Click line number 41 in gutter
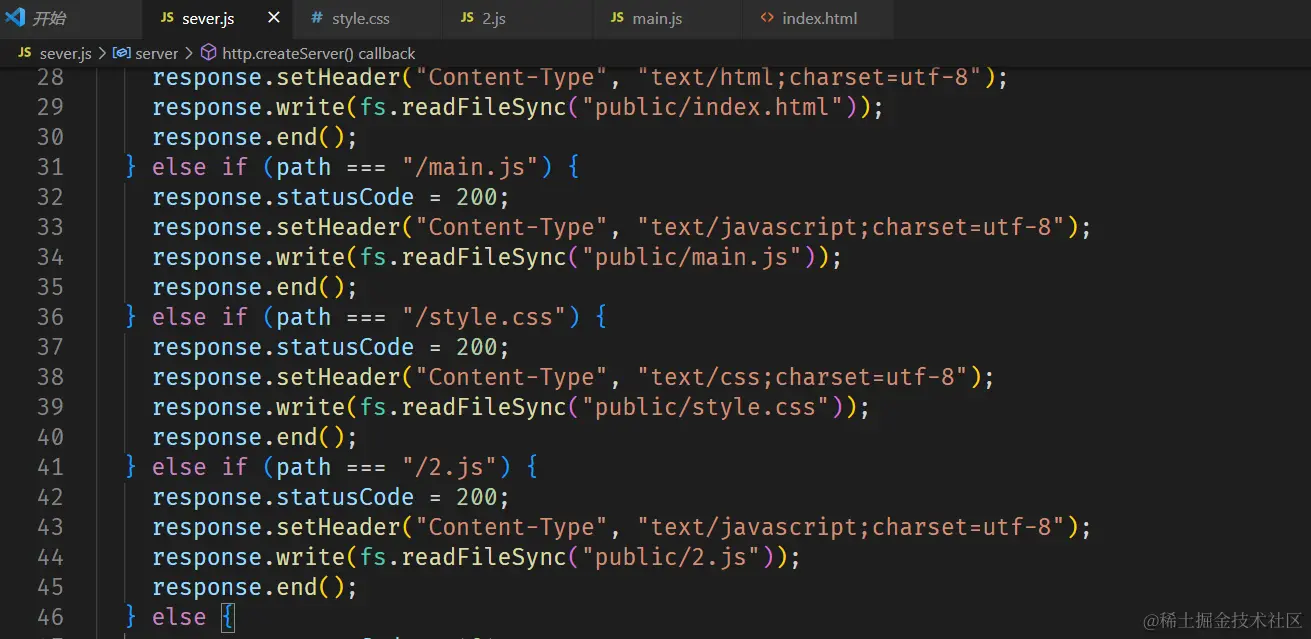This screenshot has width=1311, height=639. point(50,467)
